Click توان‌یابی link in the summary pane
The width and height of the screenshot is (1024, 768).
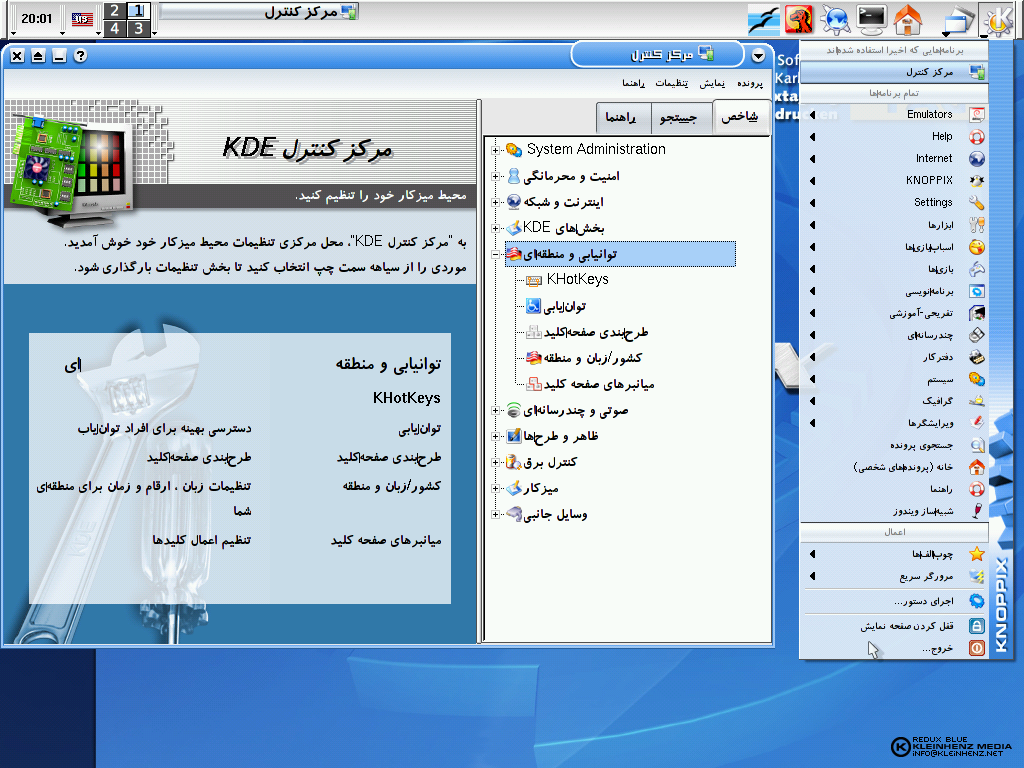[419, 429]
